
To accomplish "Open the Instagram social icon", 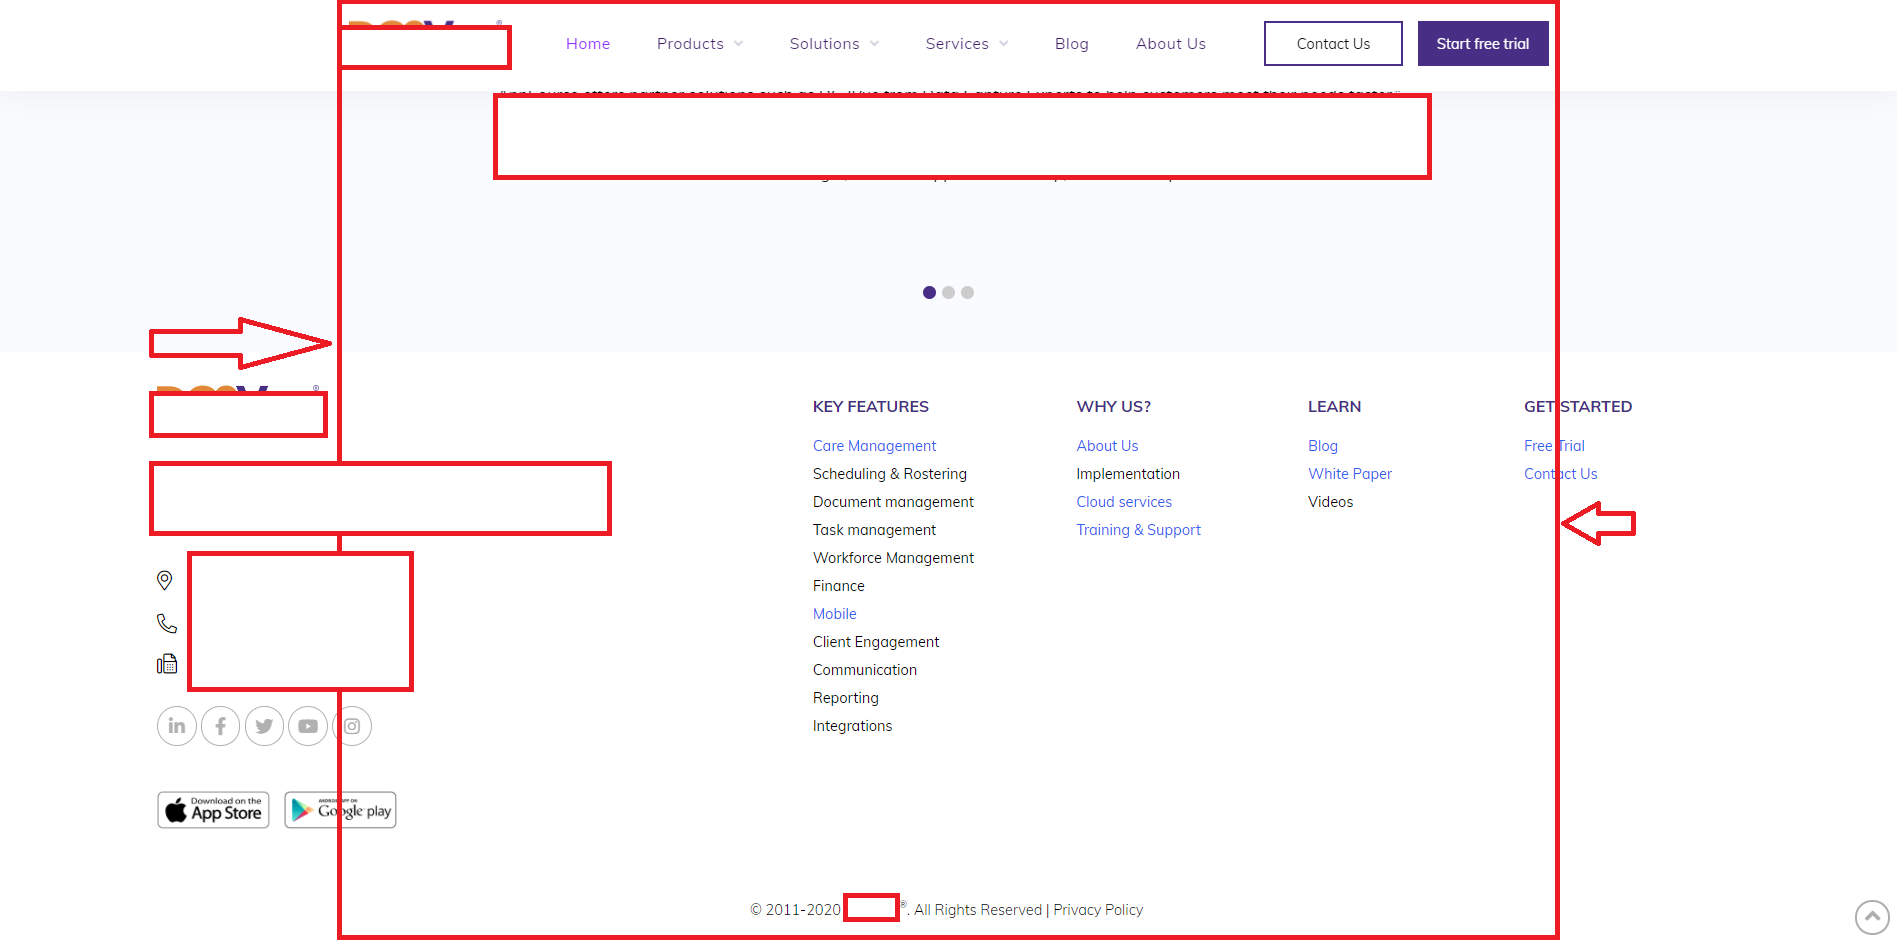I will click(352, 726).
